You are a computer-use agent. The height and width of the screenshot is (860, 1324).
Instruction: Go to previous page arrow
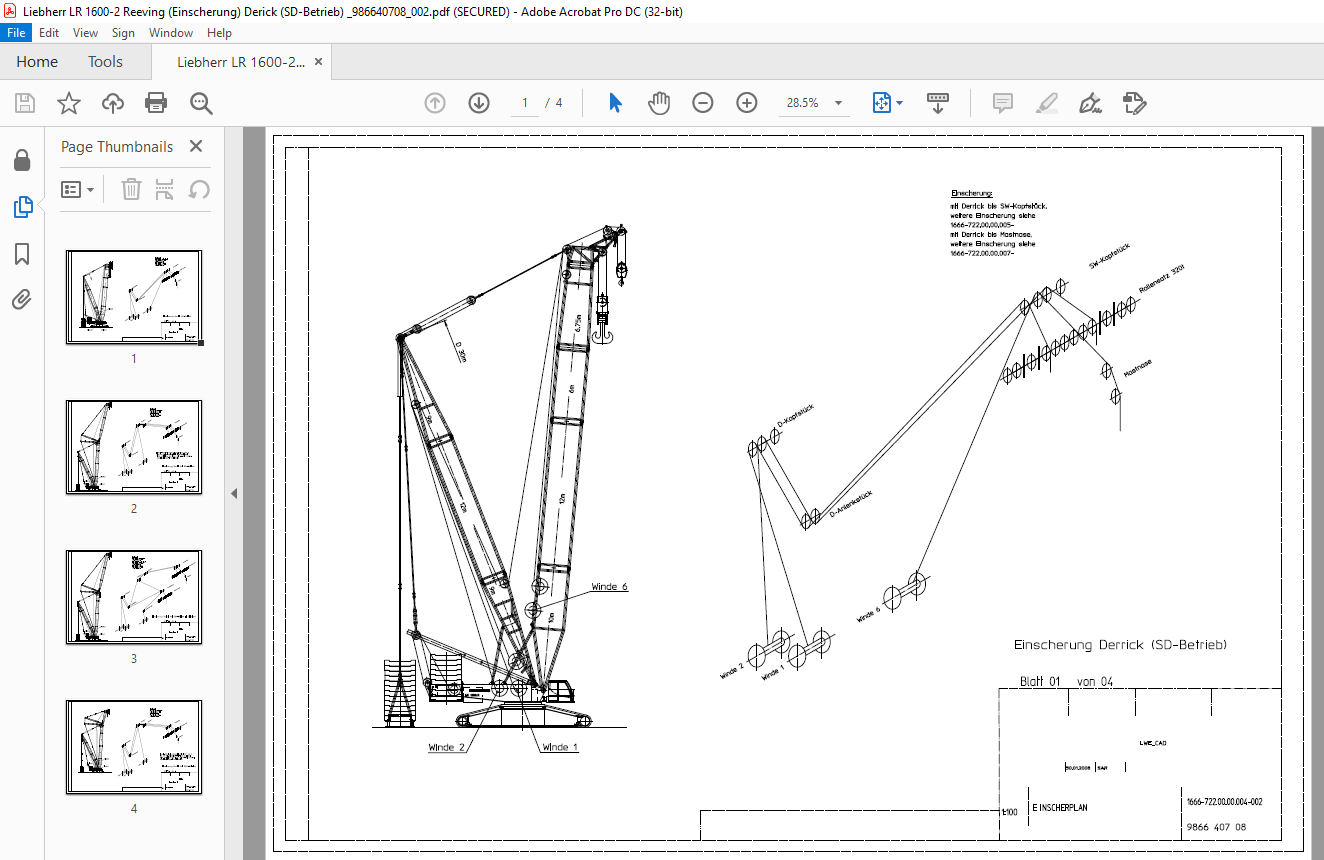click(x=435, y=103)
